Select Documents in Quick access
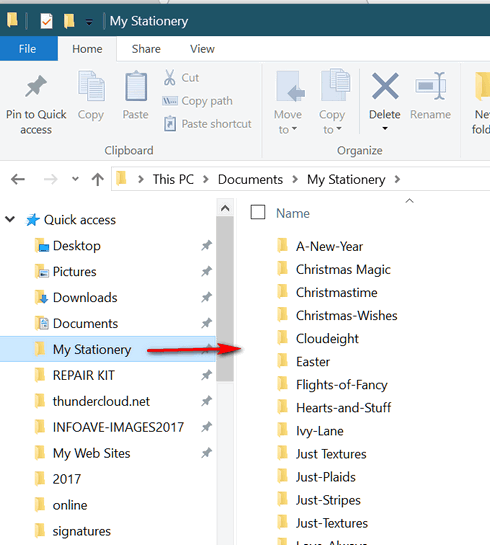The width and height of the screenshot is (490, 545). pos(85,323)
